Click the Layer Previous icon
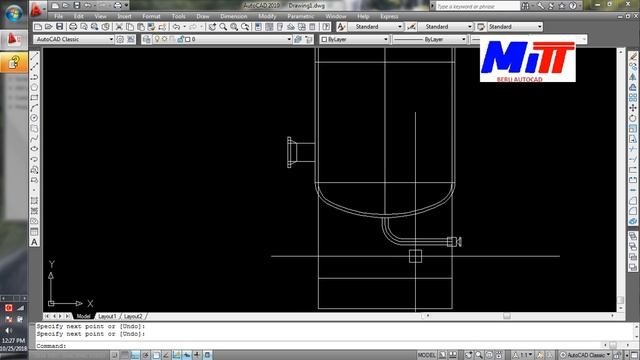Viewport: 640px width, 360px height. tap(309, 39)
